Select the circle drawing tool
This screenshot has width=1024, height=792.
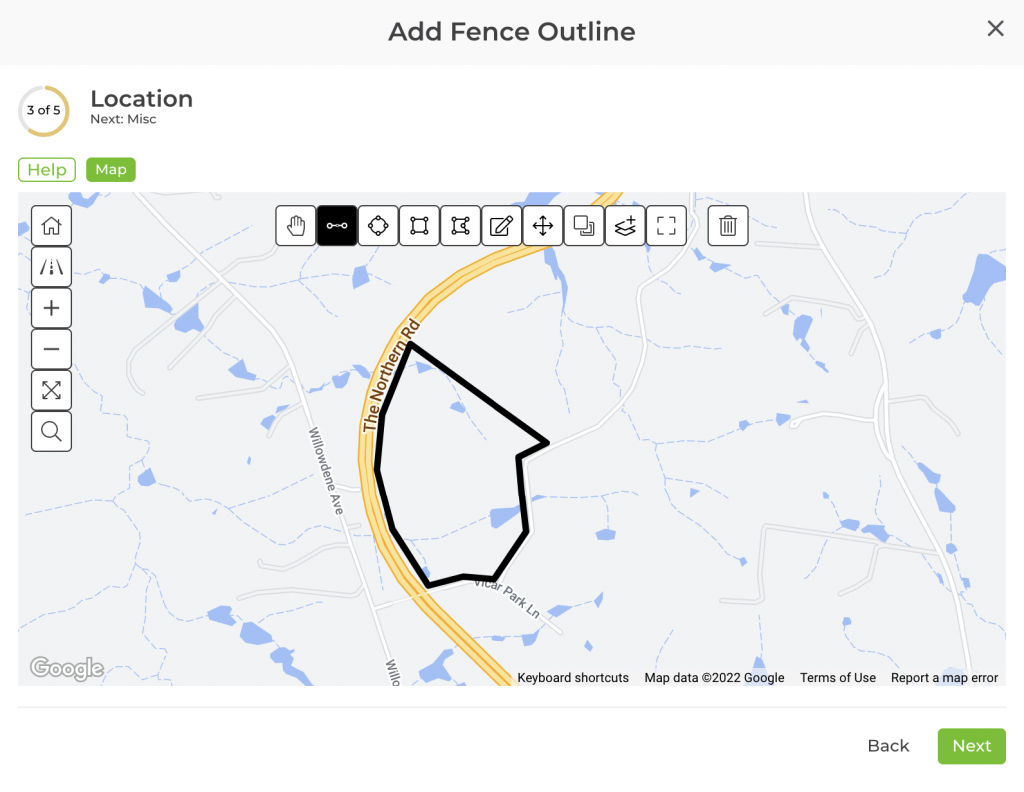378,226
